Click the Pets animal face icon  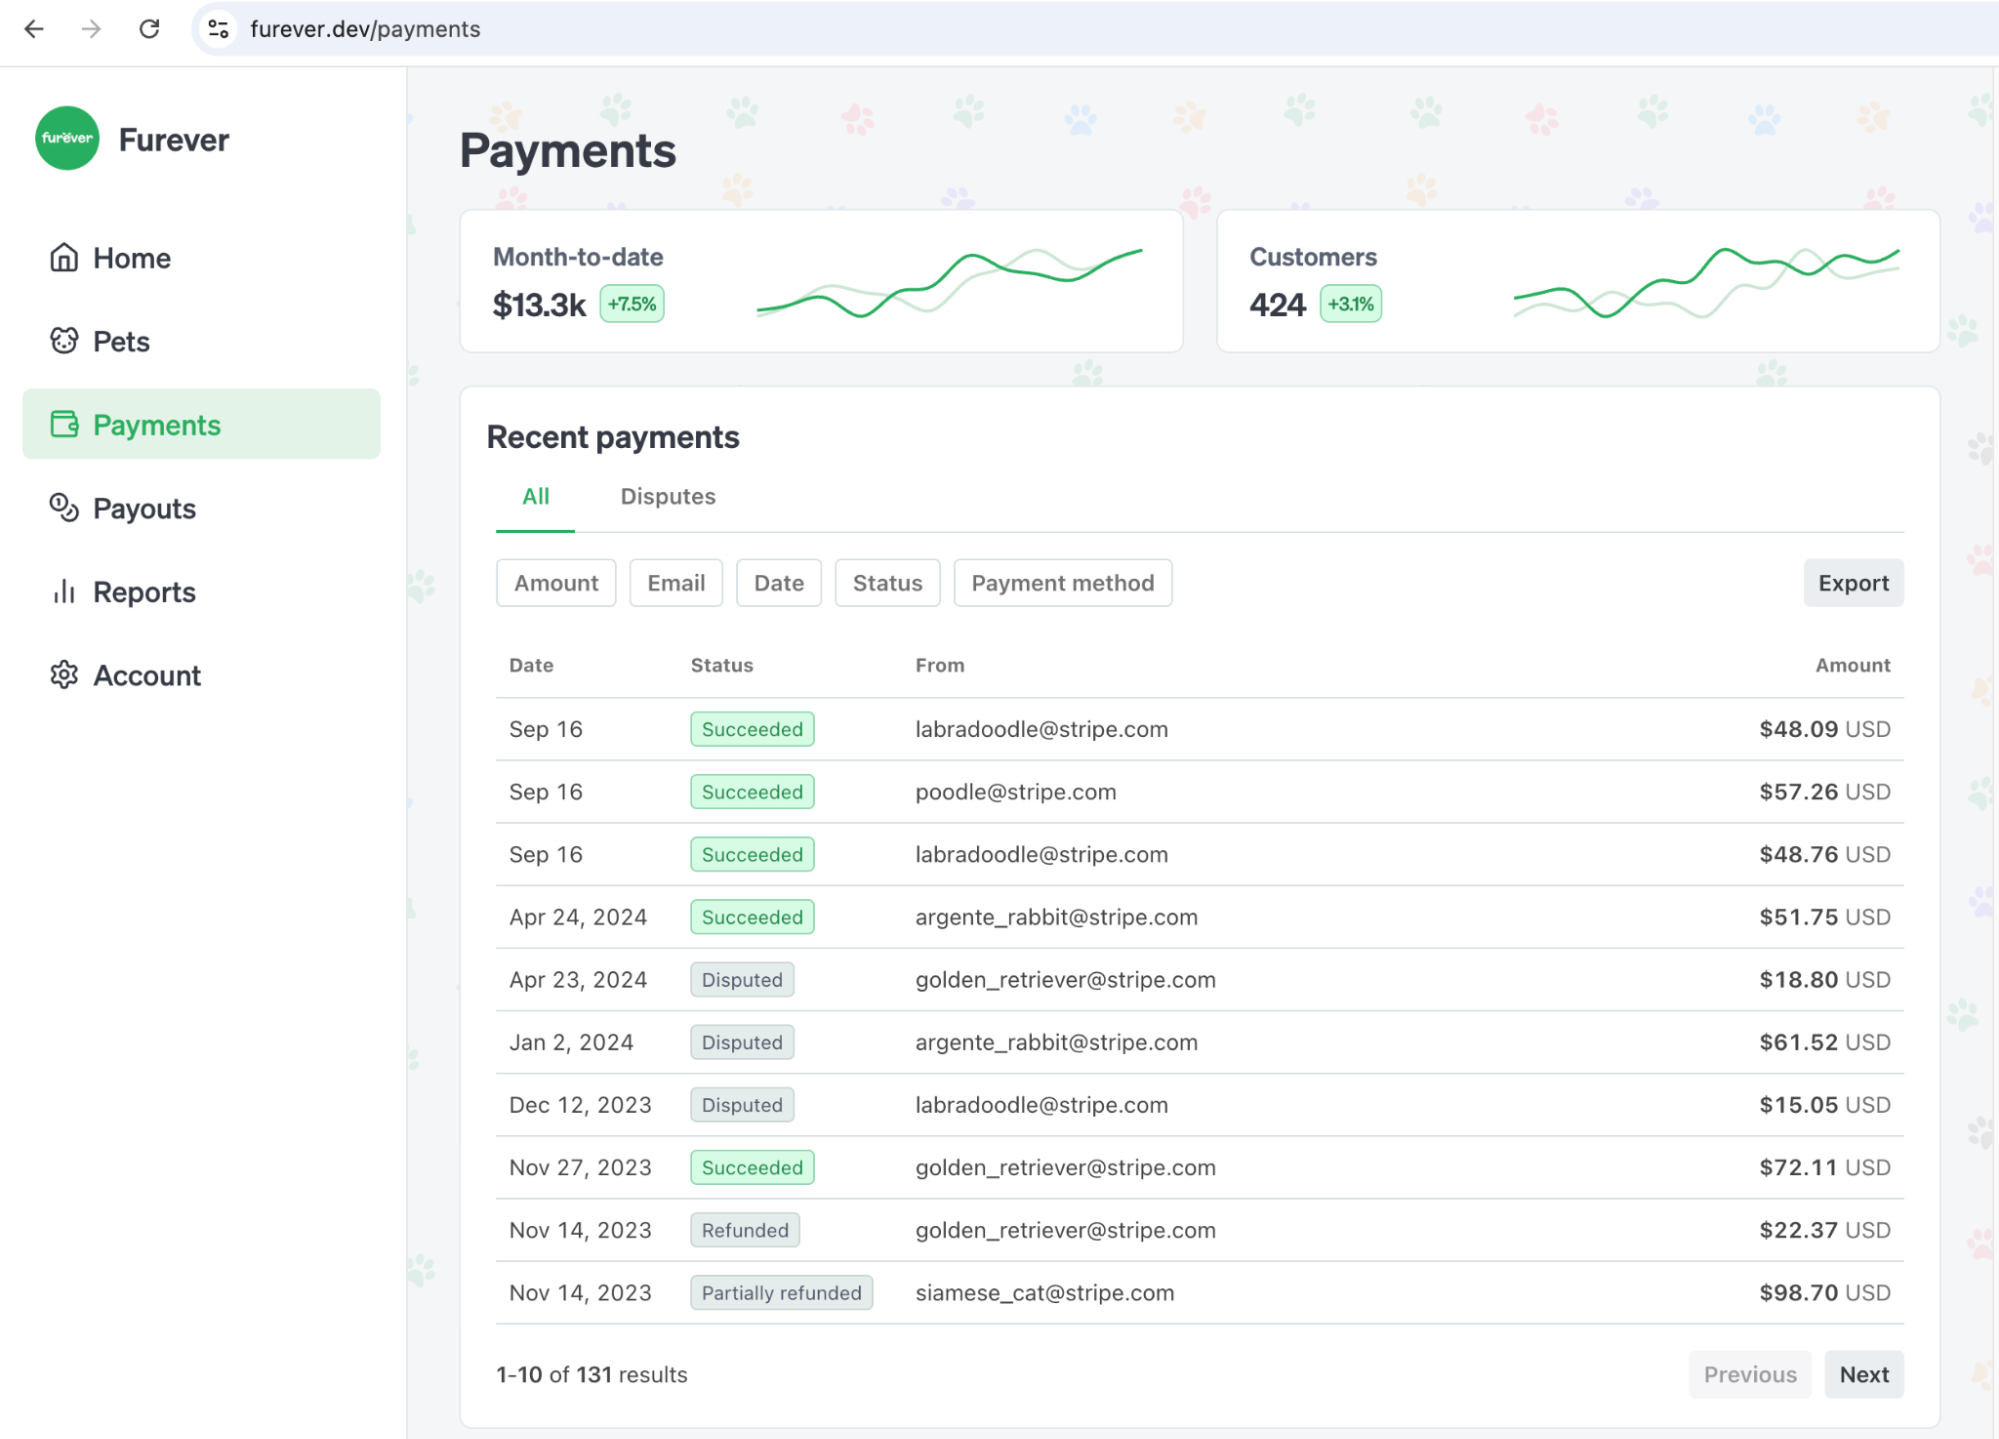click(64, 341)
